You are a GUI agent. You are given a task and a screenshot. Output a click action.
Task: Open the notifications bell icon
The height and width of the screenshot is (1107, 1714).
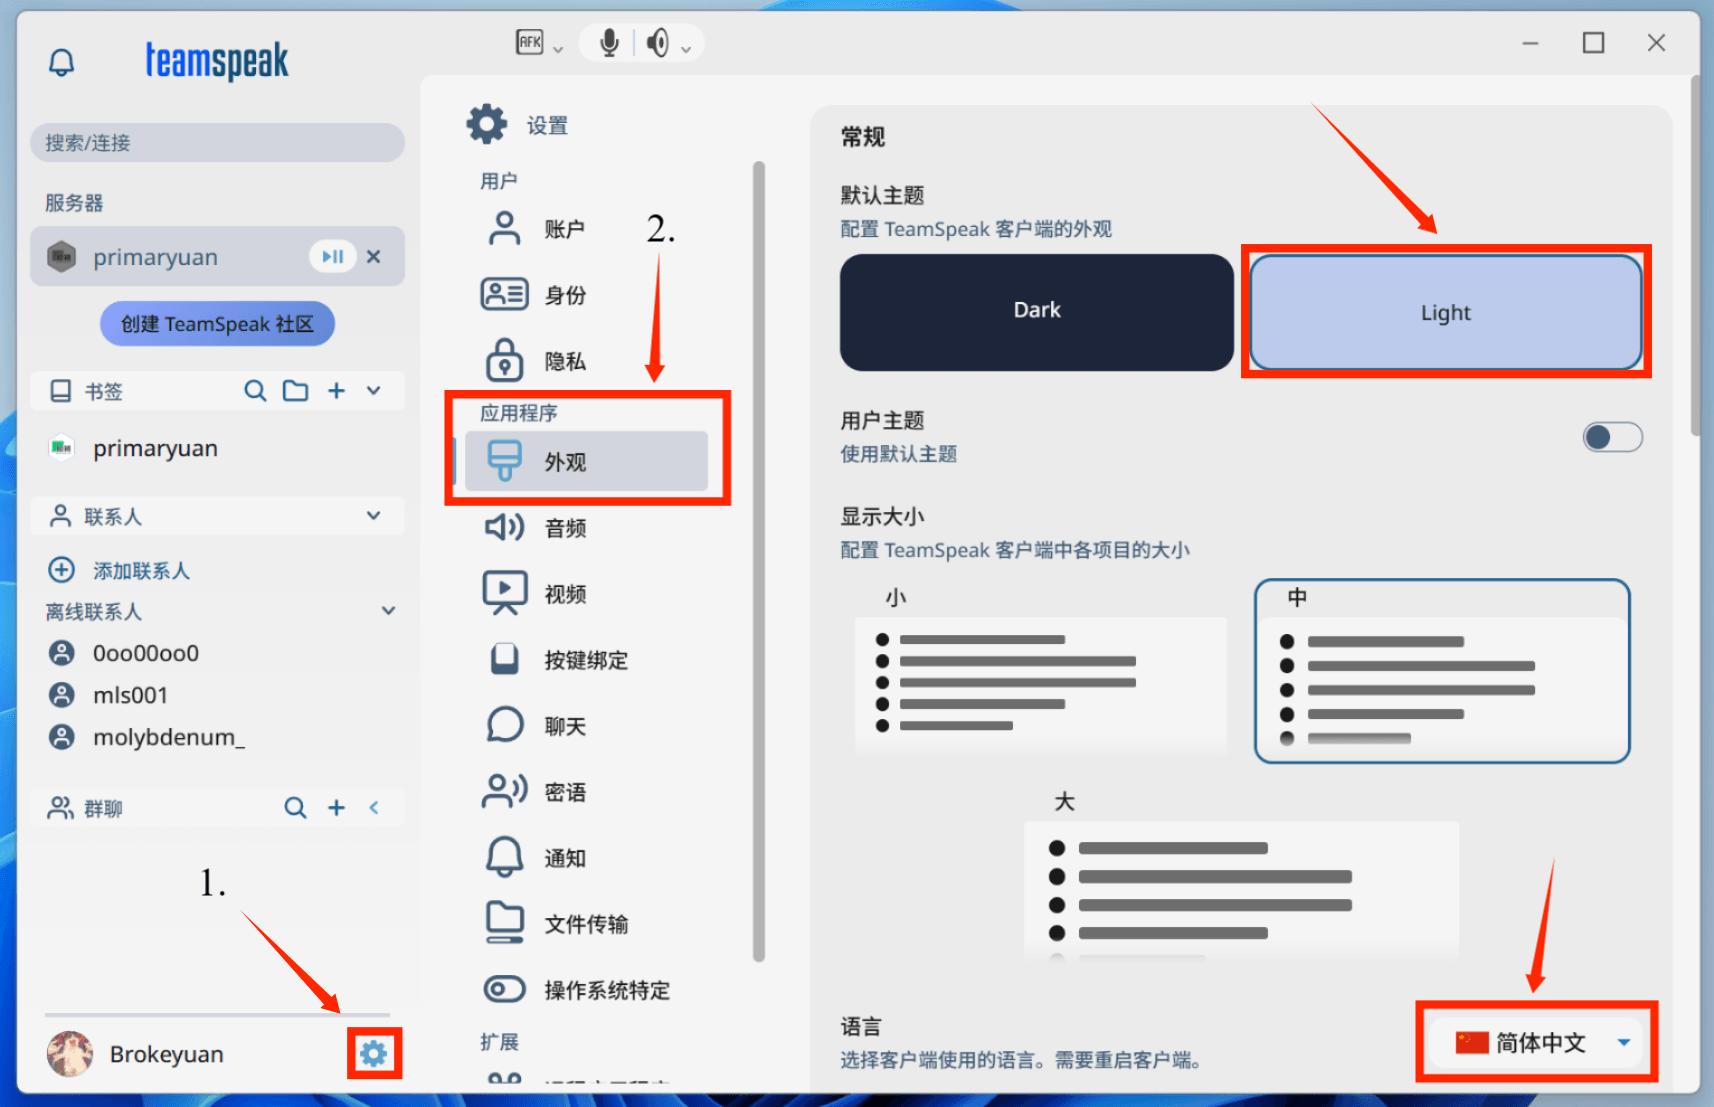coord(61,63)
